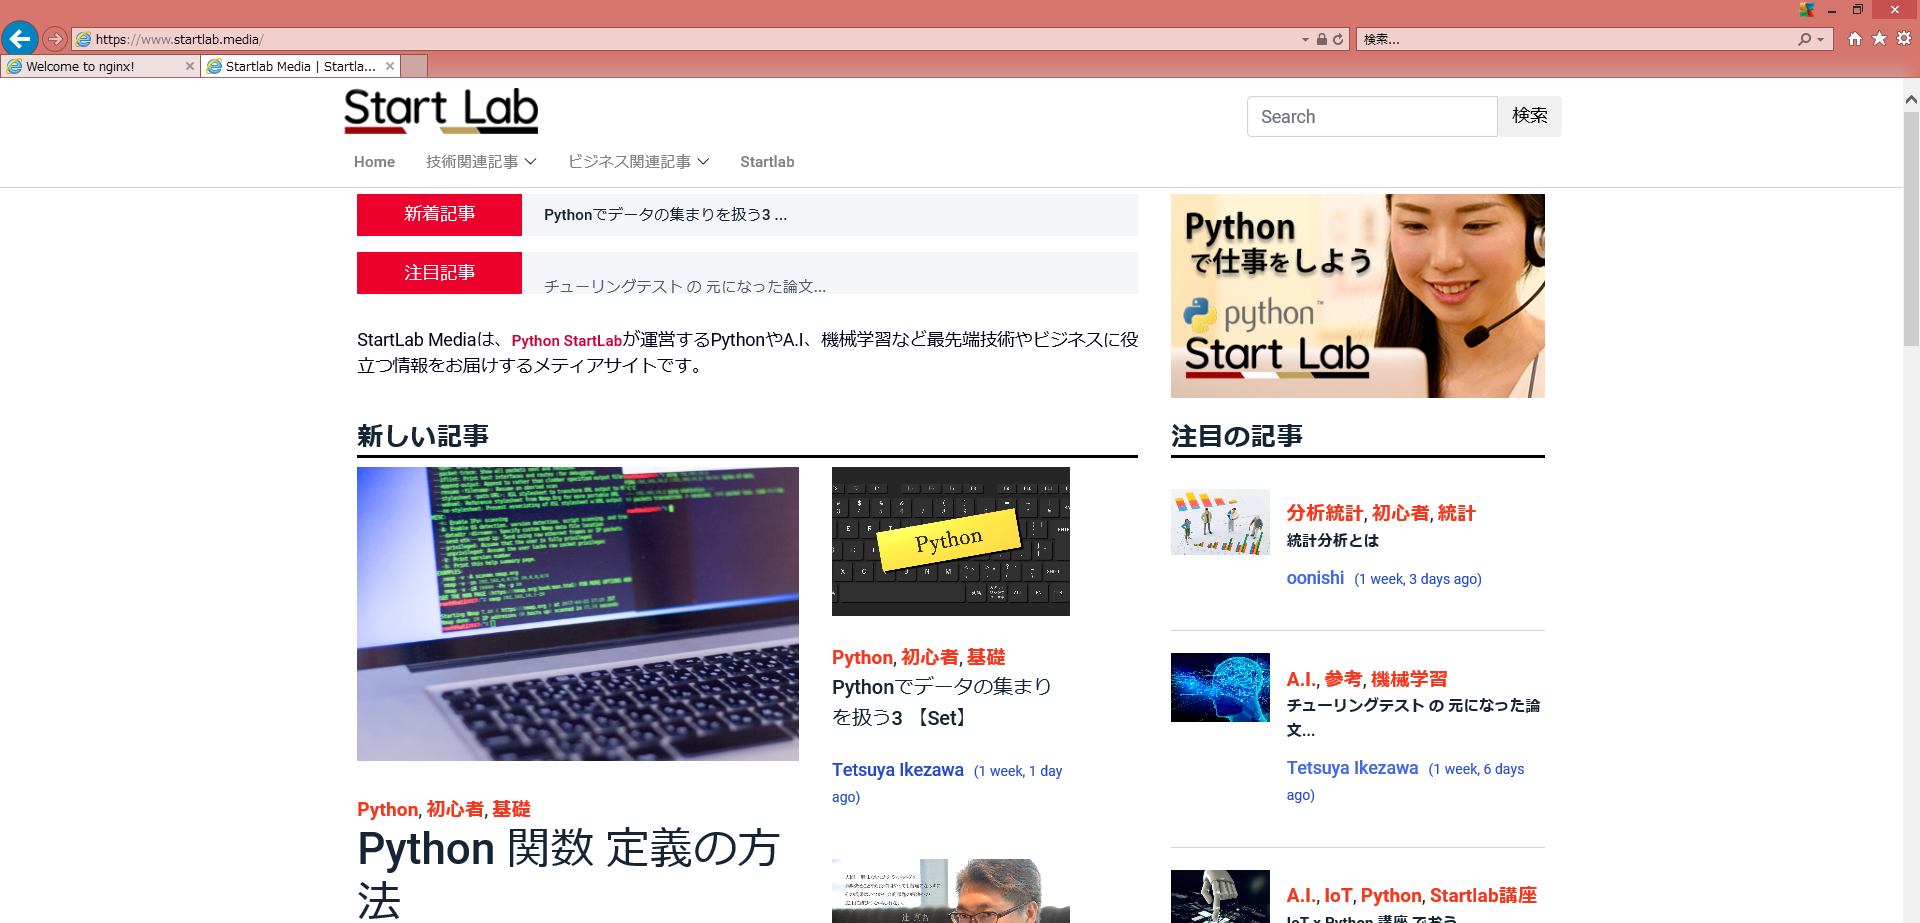Image resolution: width=1920 pixels, height=923 pixels.
Task: Open the laptop code screen article image
Action: click(578, 614)
